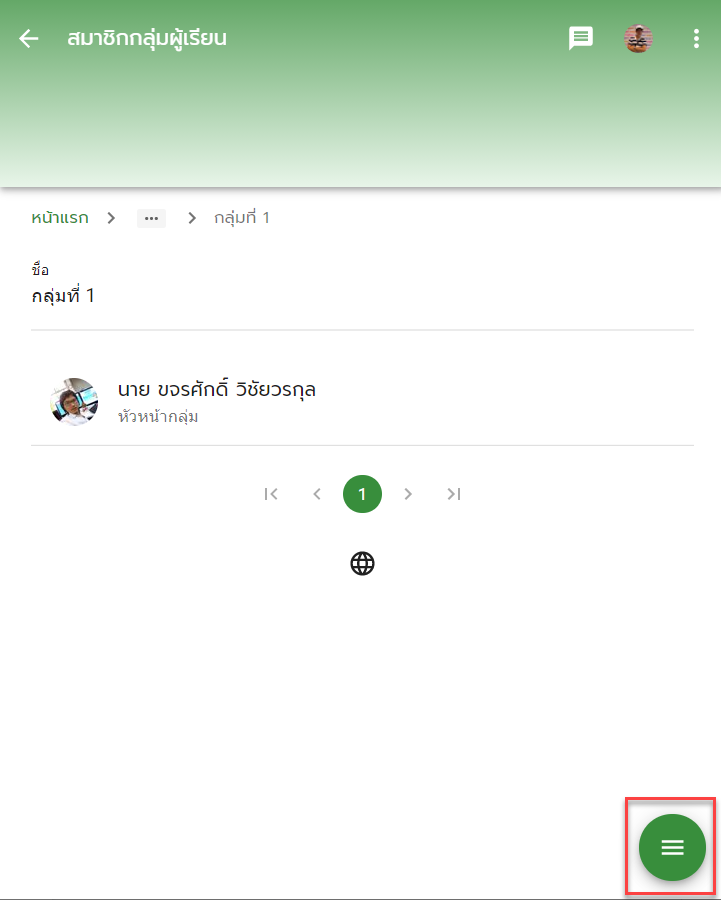
Task: Open the three-dot more options menu
Action: coord(696,38)
